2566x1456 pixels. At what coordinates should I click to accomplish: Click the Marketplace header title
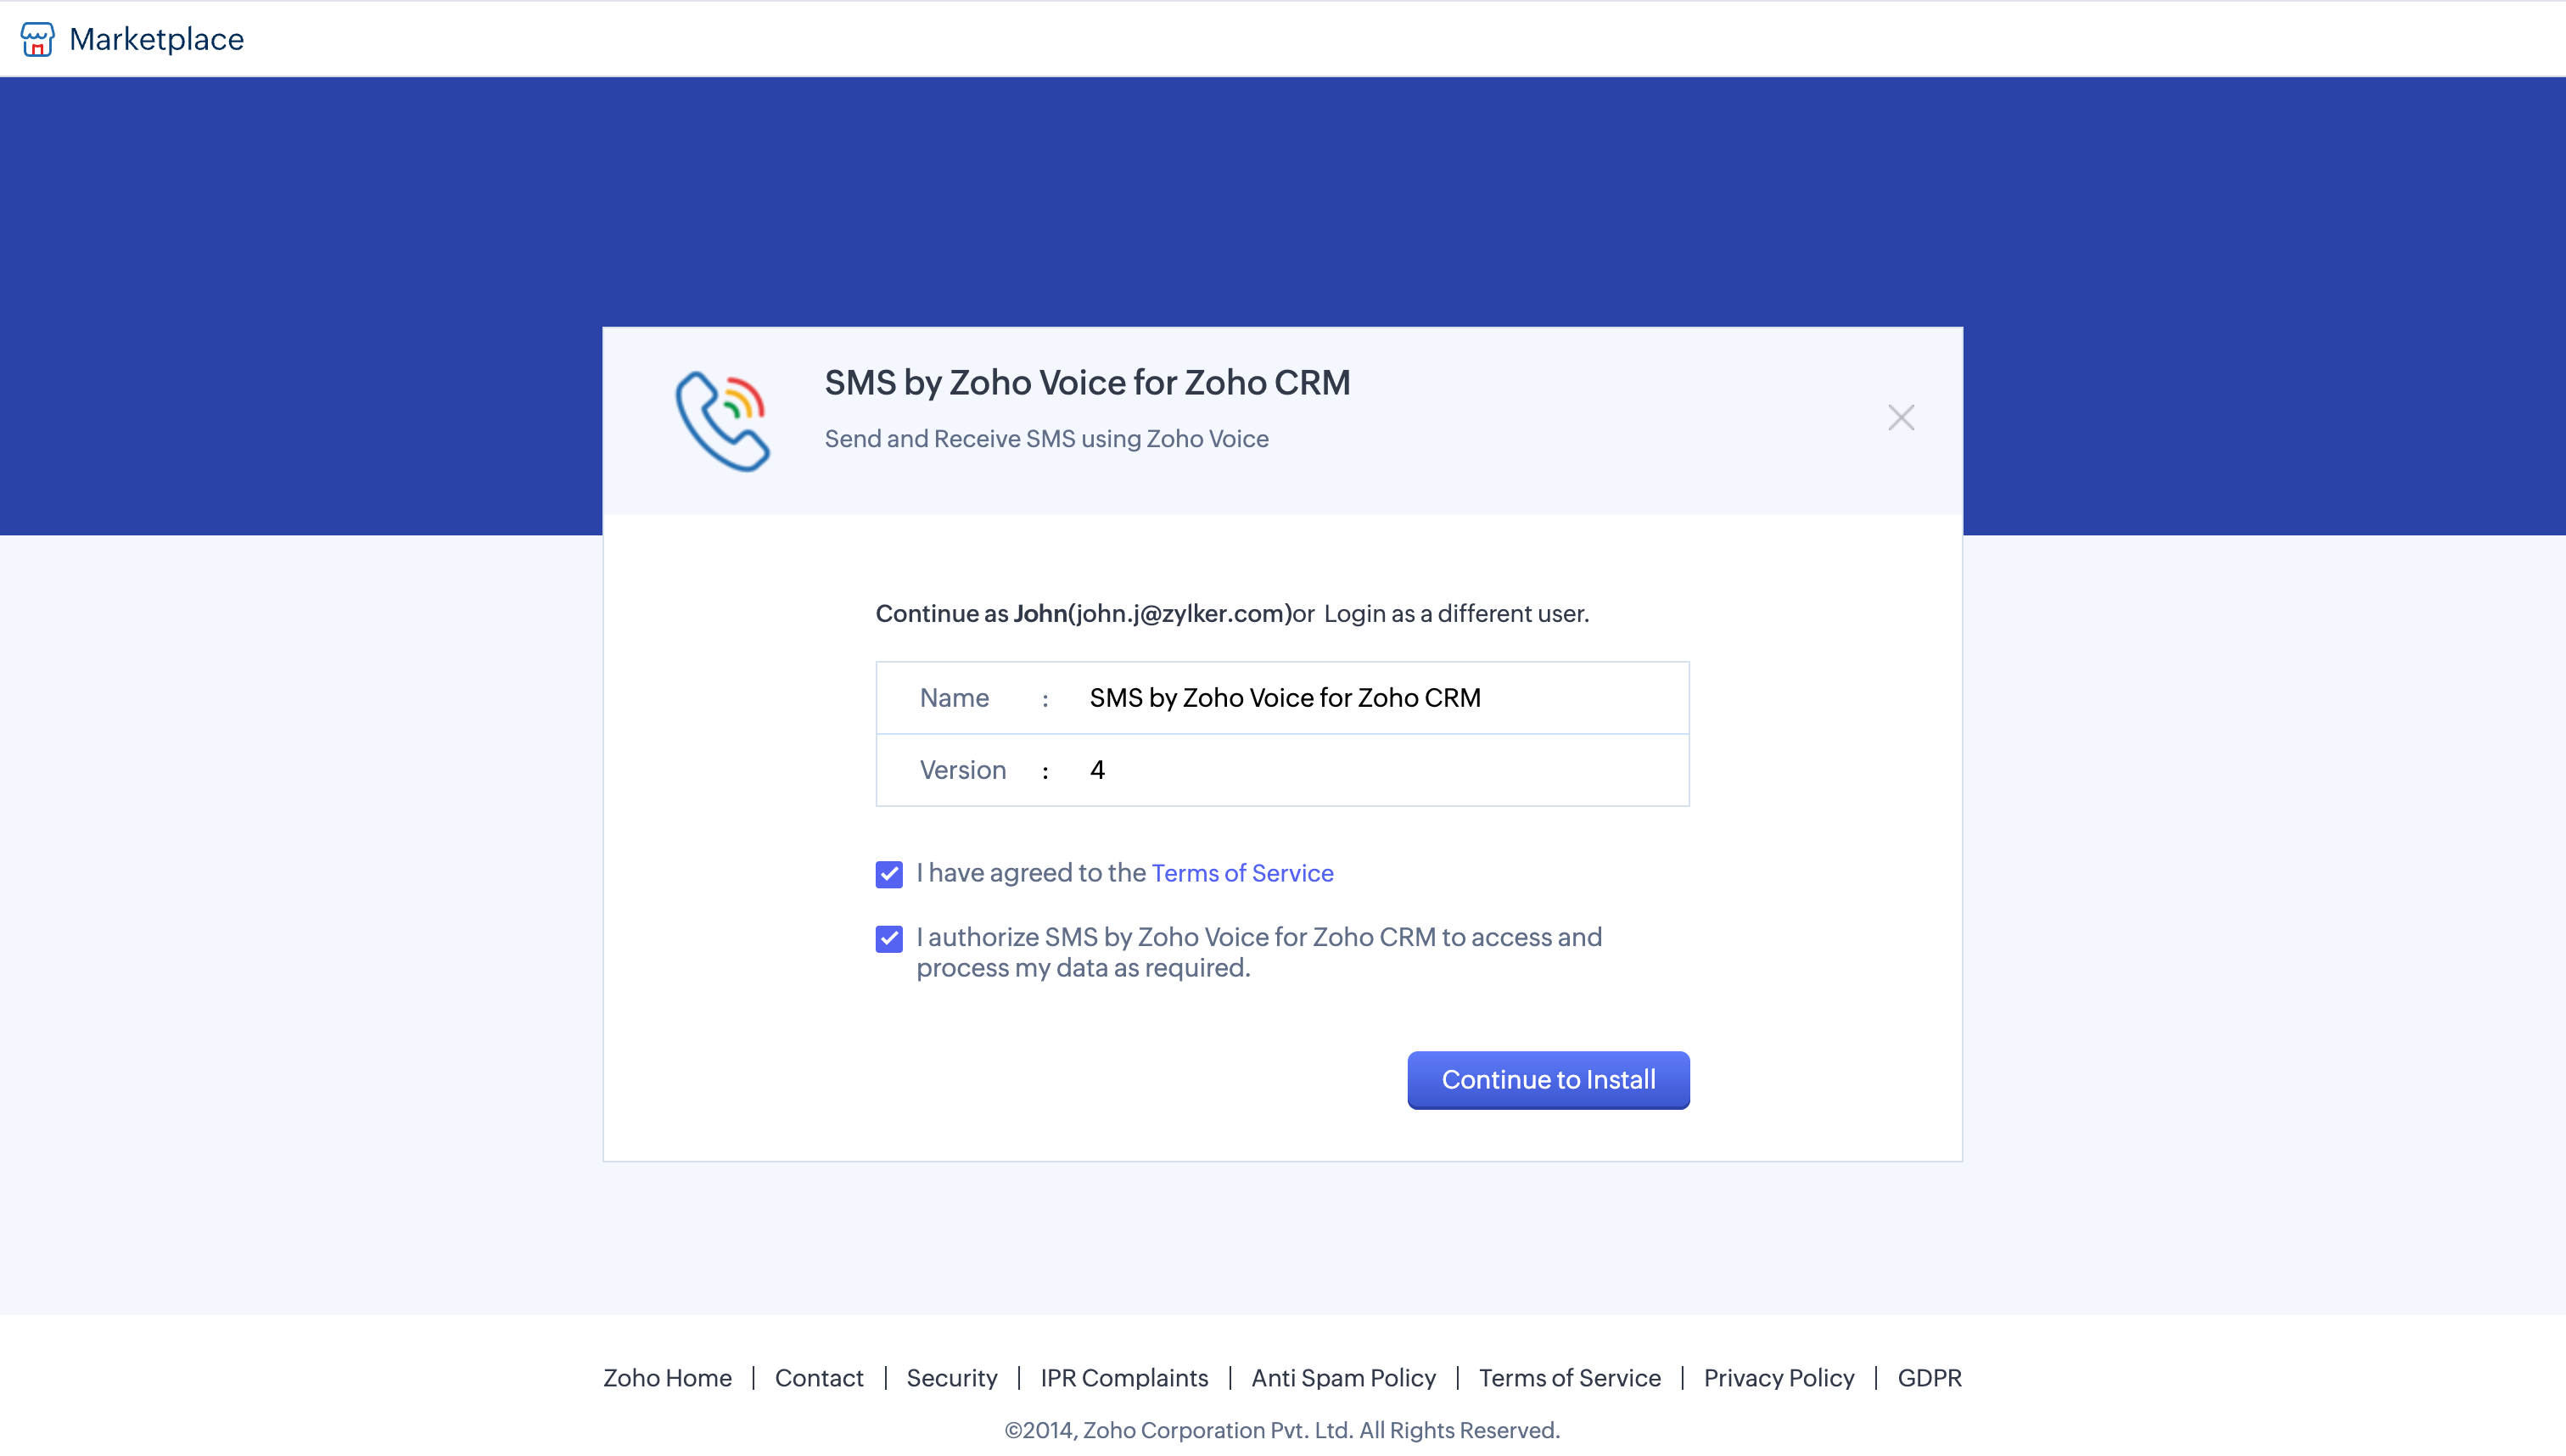point(156,39)
